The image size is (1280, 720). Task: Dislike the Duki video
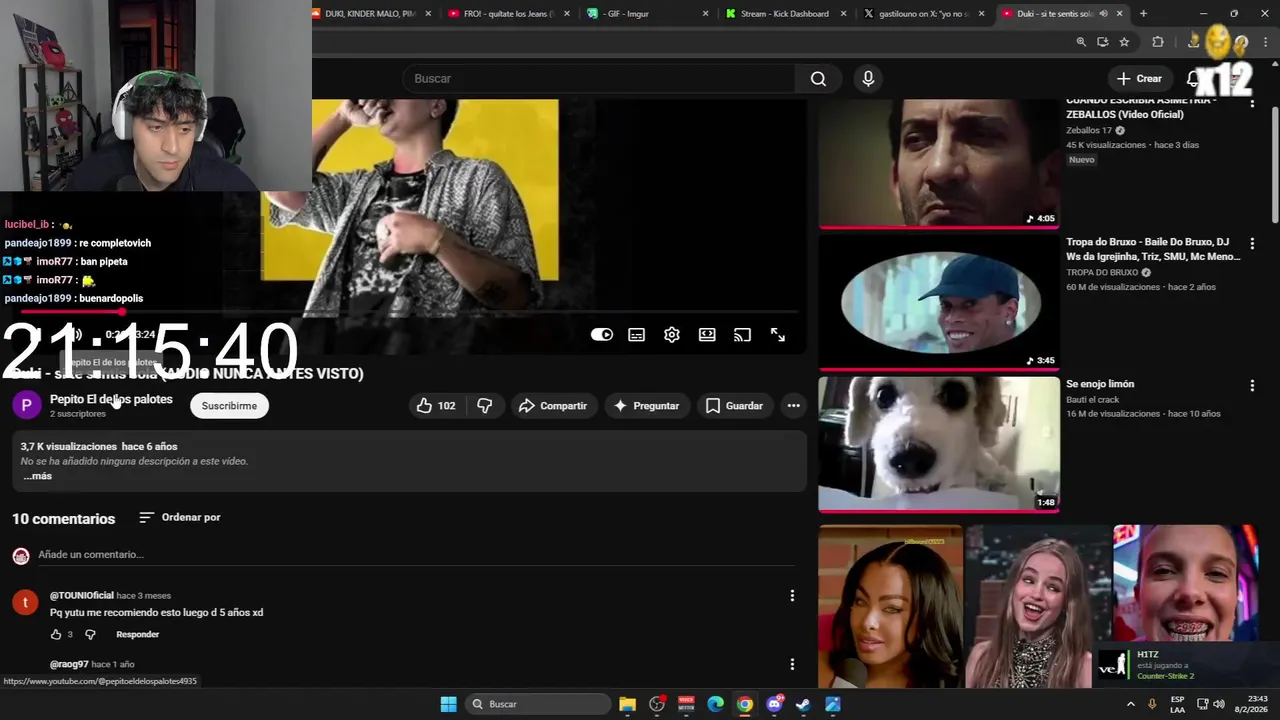pyautogui.click(x=485, y=406)
